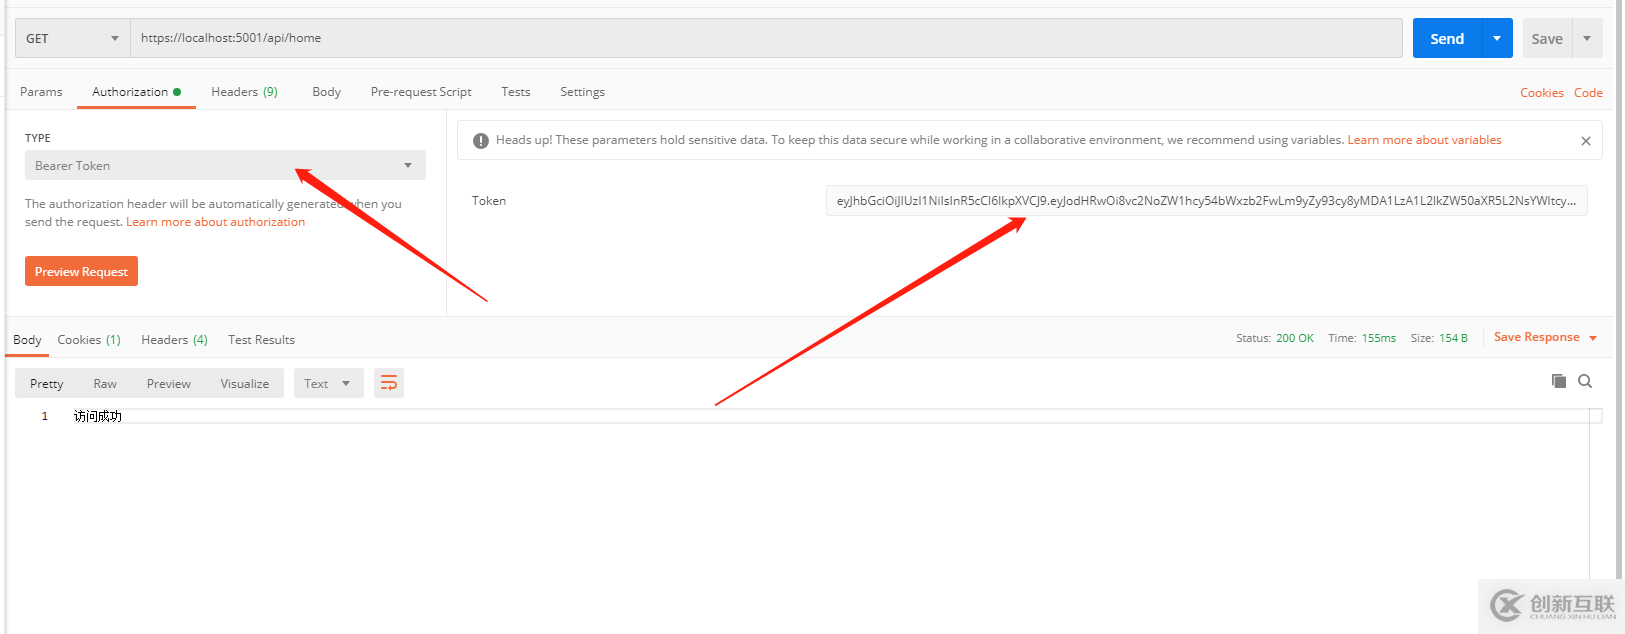Open the Cookies link
Viewport: 1625px width, 634px height.
pyautogui.click(x=1541, y=93)
